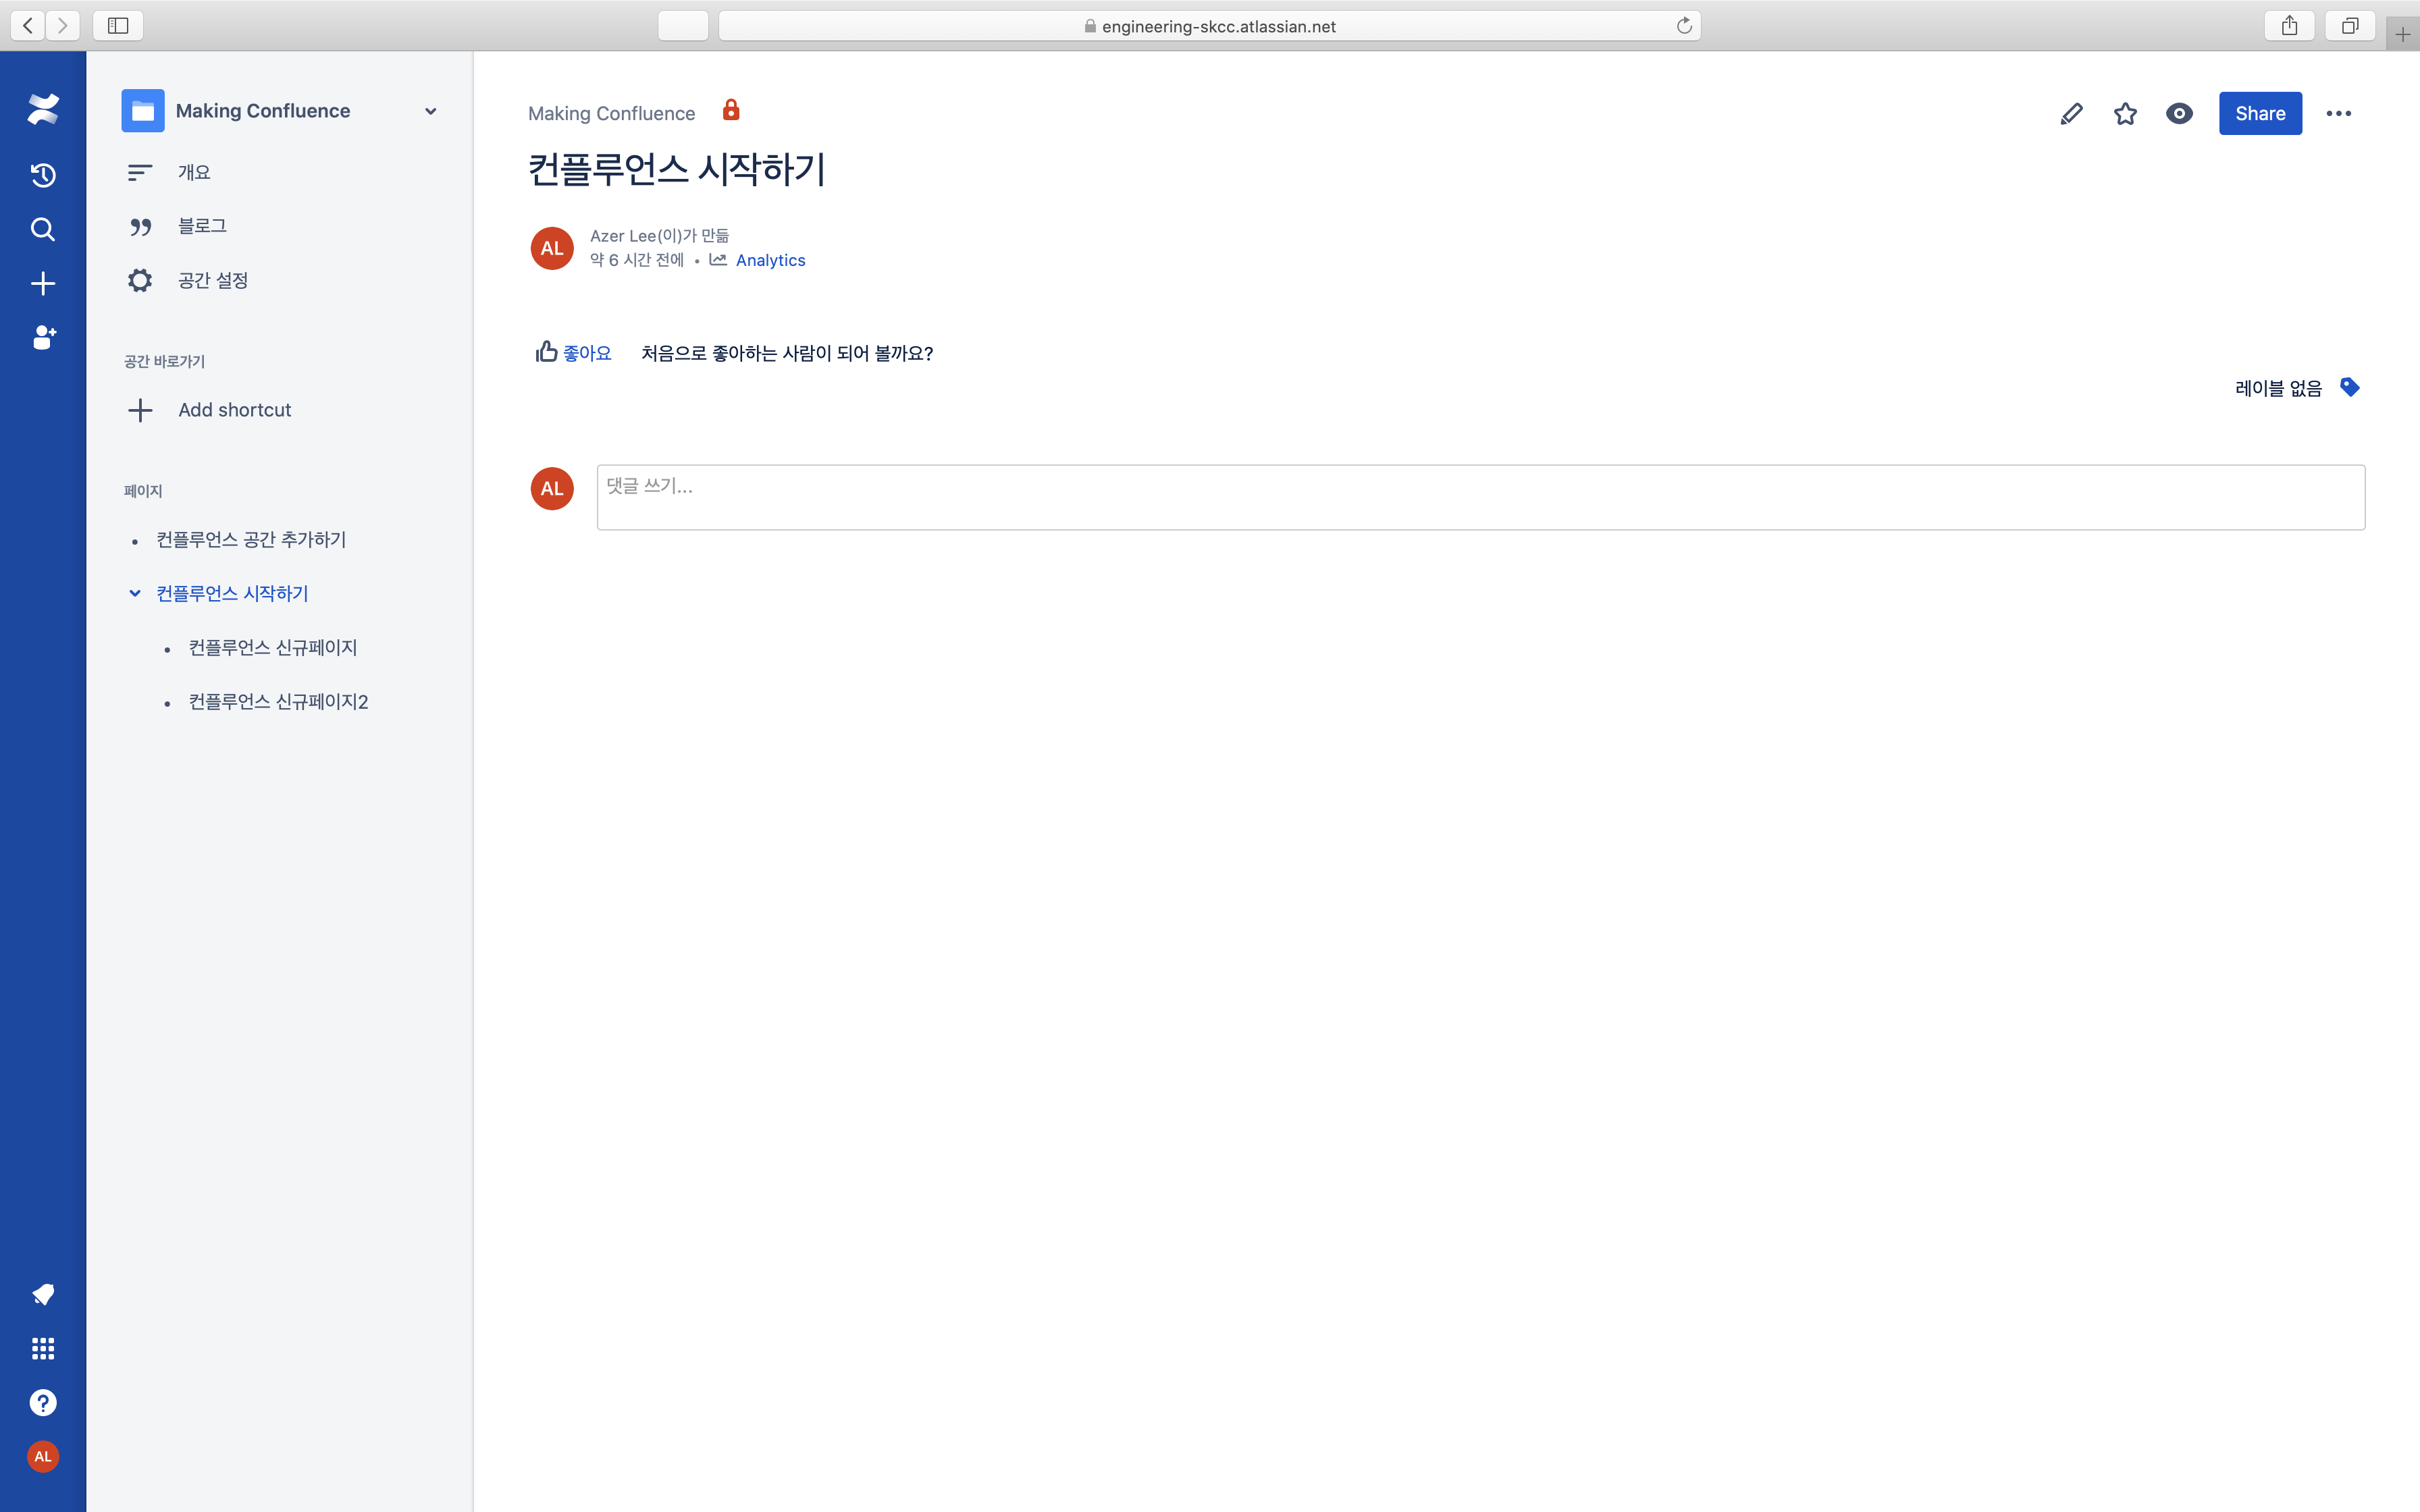Share the page
The height and width of the screenshot is (1512, 2420).
point(2260,114)
